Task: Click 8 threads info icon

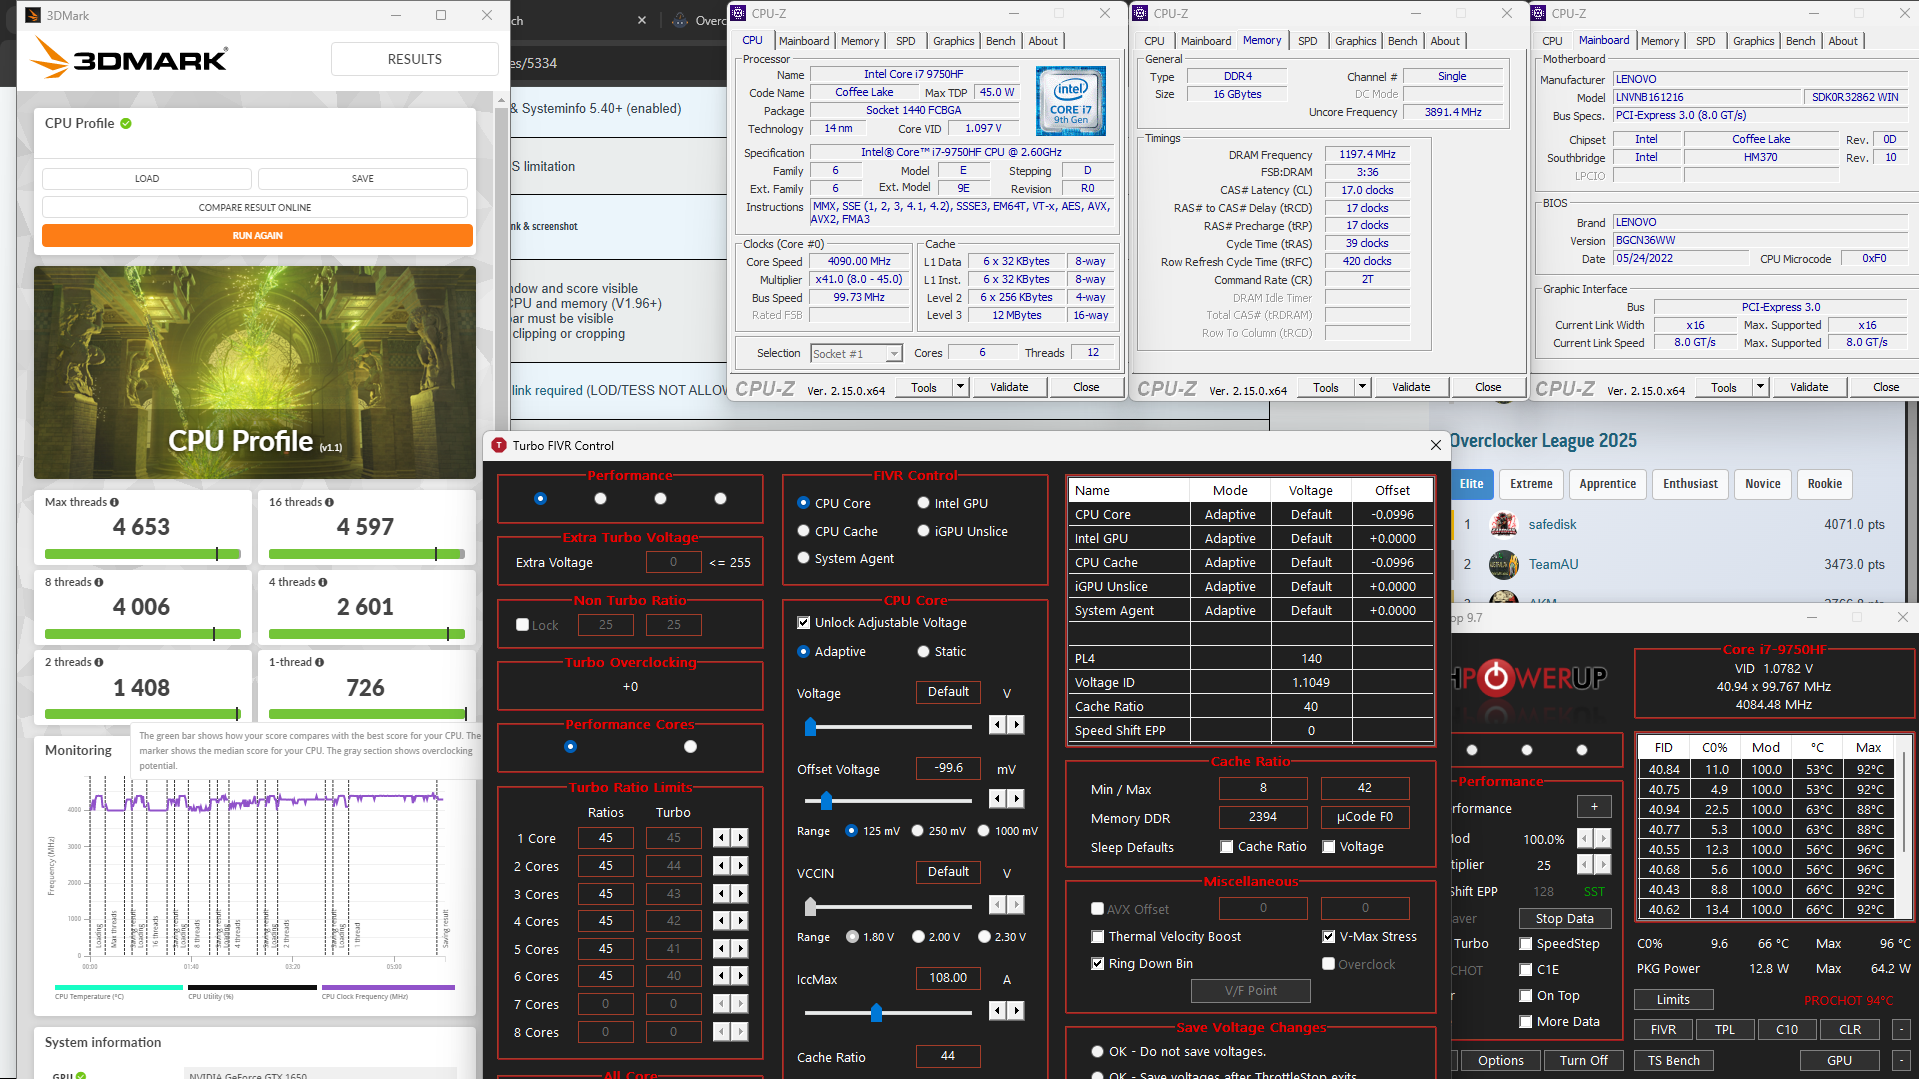Action: point(98,583)
